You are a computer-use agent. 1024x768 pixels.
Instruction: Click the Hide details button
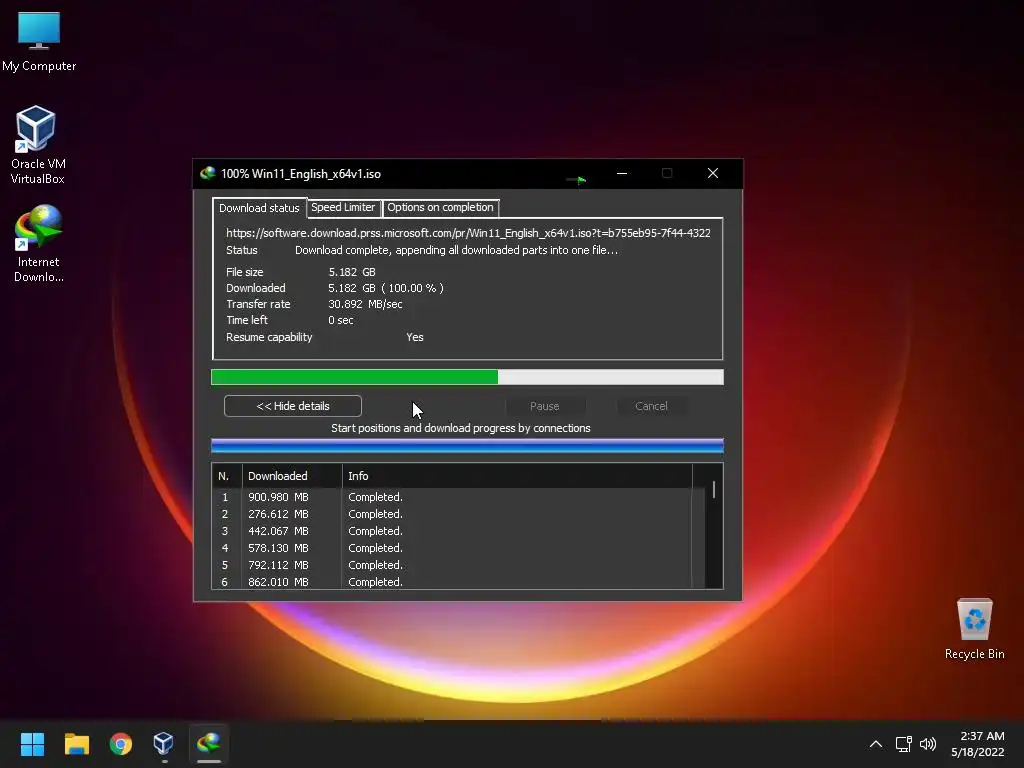293,406
